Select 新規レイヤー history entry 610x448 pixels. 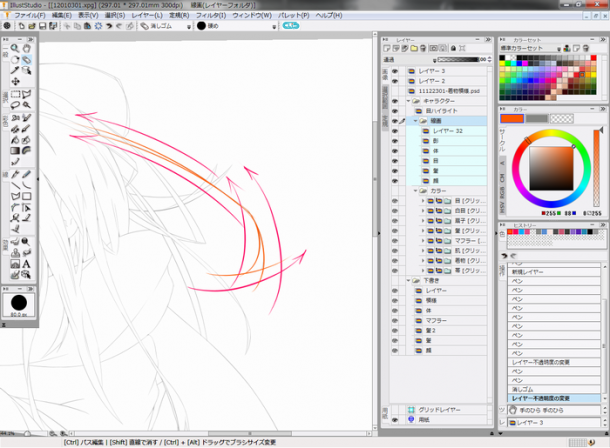click(x=554, y=272)
